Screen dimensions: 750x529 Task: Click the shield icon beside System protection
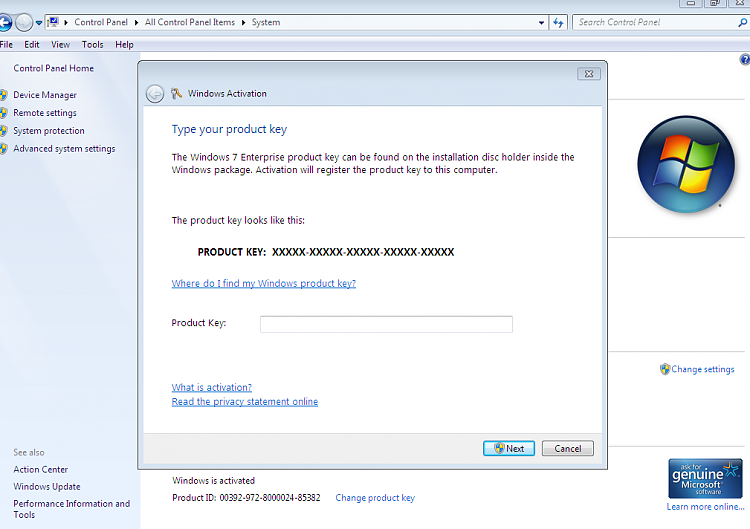click(x=3, y=131)
